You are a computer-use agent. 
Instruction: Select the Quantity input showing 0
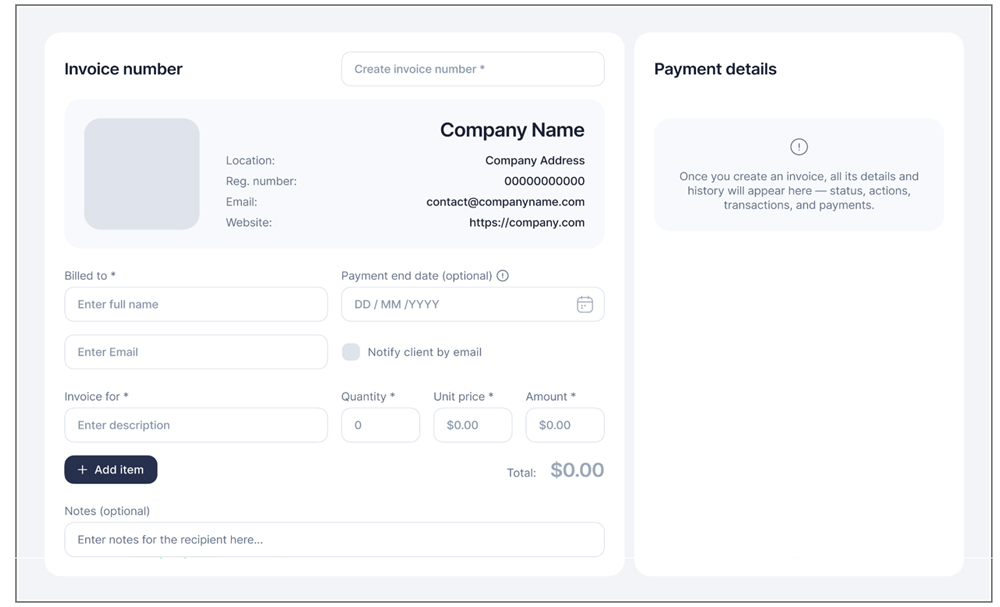(380, 425)
